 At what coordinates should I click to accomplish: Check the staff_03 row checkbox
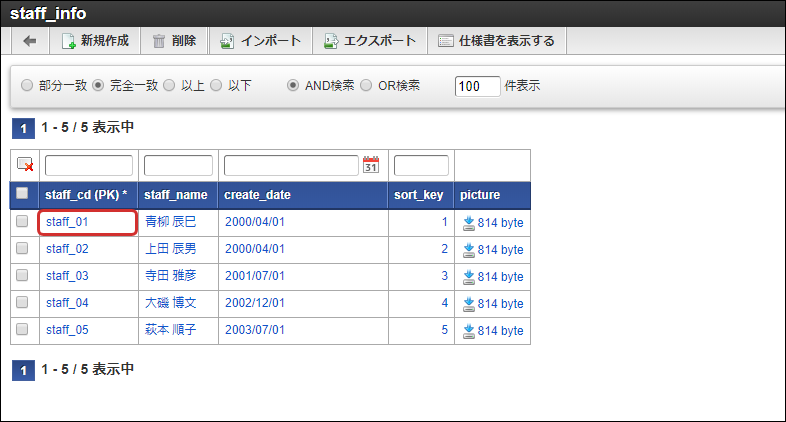pos(22,276)
